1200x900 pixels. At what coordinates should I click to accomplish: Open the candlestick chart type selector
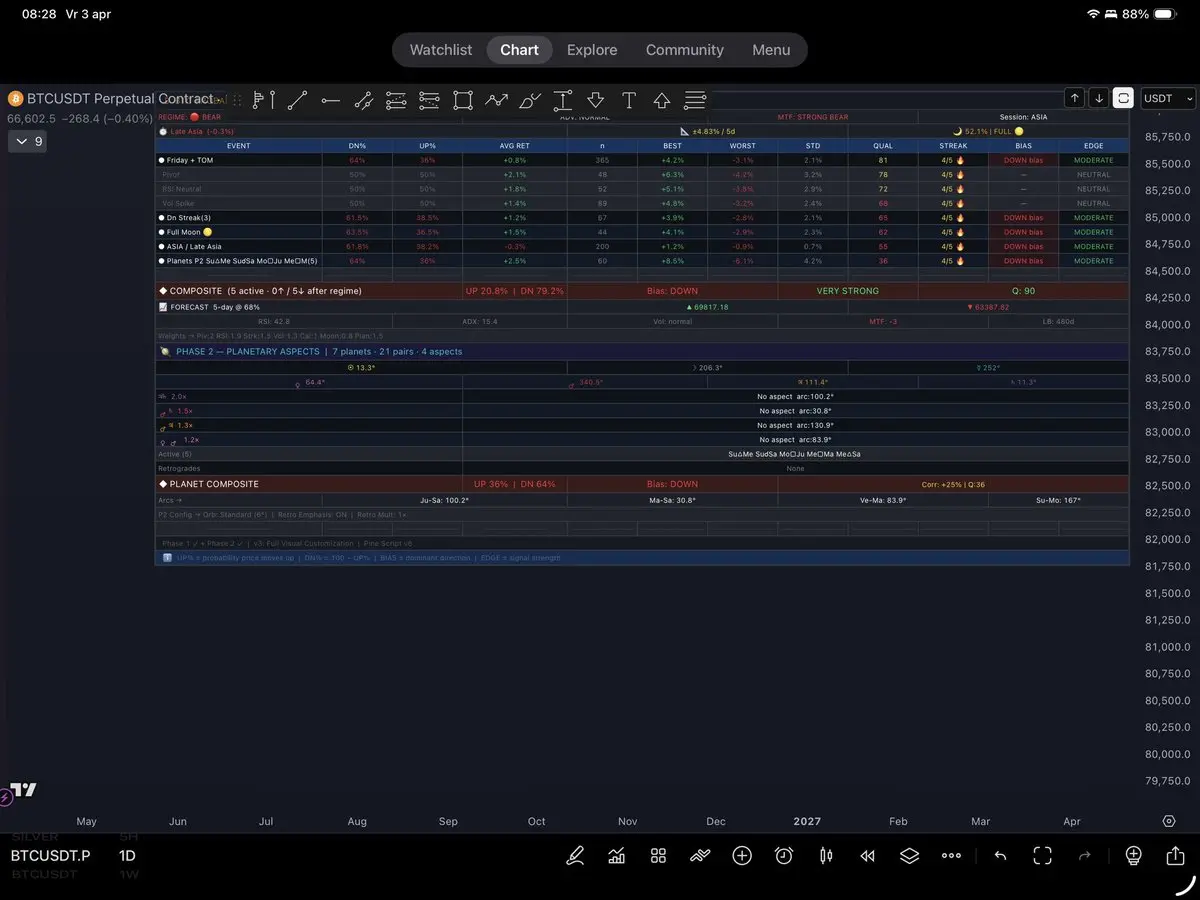click(x=826, y=856)
